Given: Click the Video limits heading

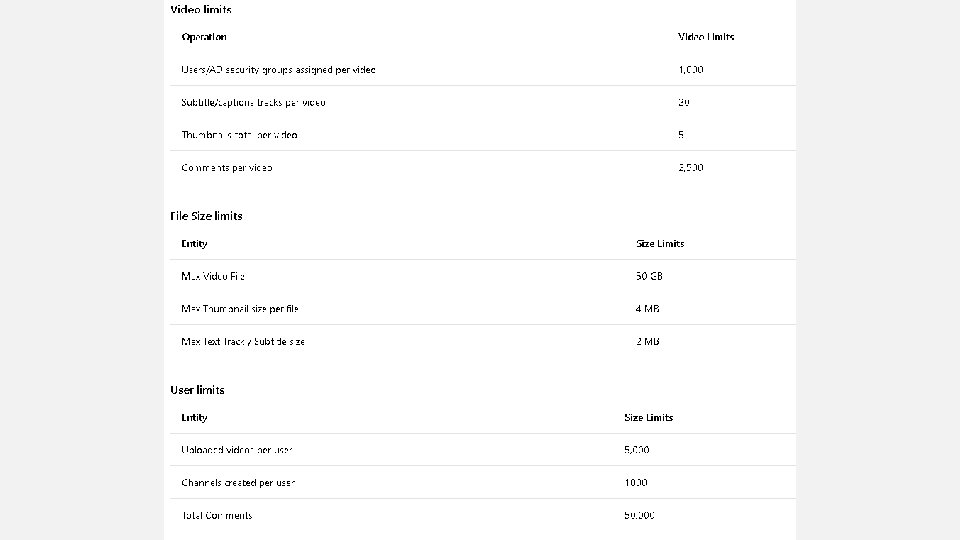Looking at the screenshot, I should pyautogui.click(x=201, y=10).
